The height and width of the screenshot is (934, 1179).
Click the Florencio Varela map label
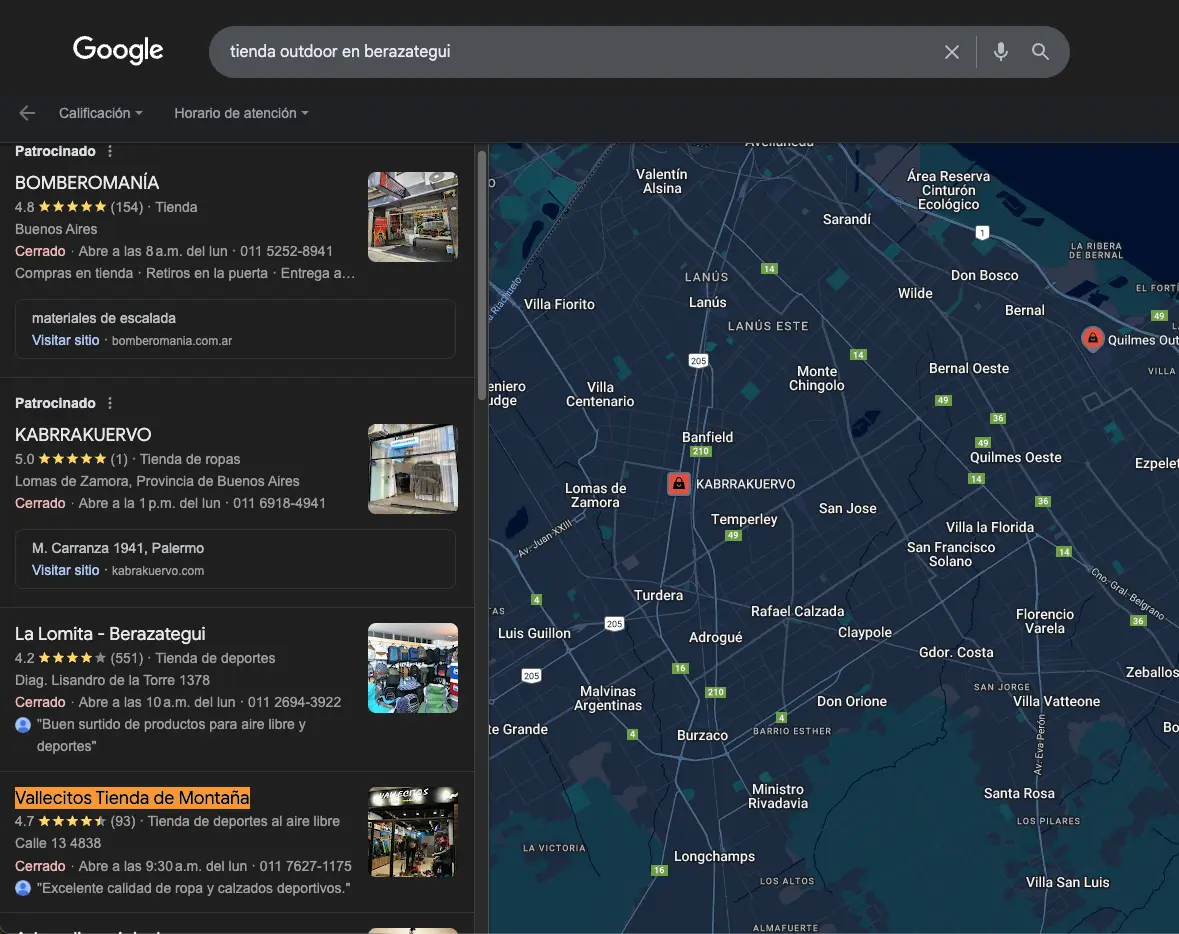tap(1044, 621)
